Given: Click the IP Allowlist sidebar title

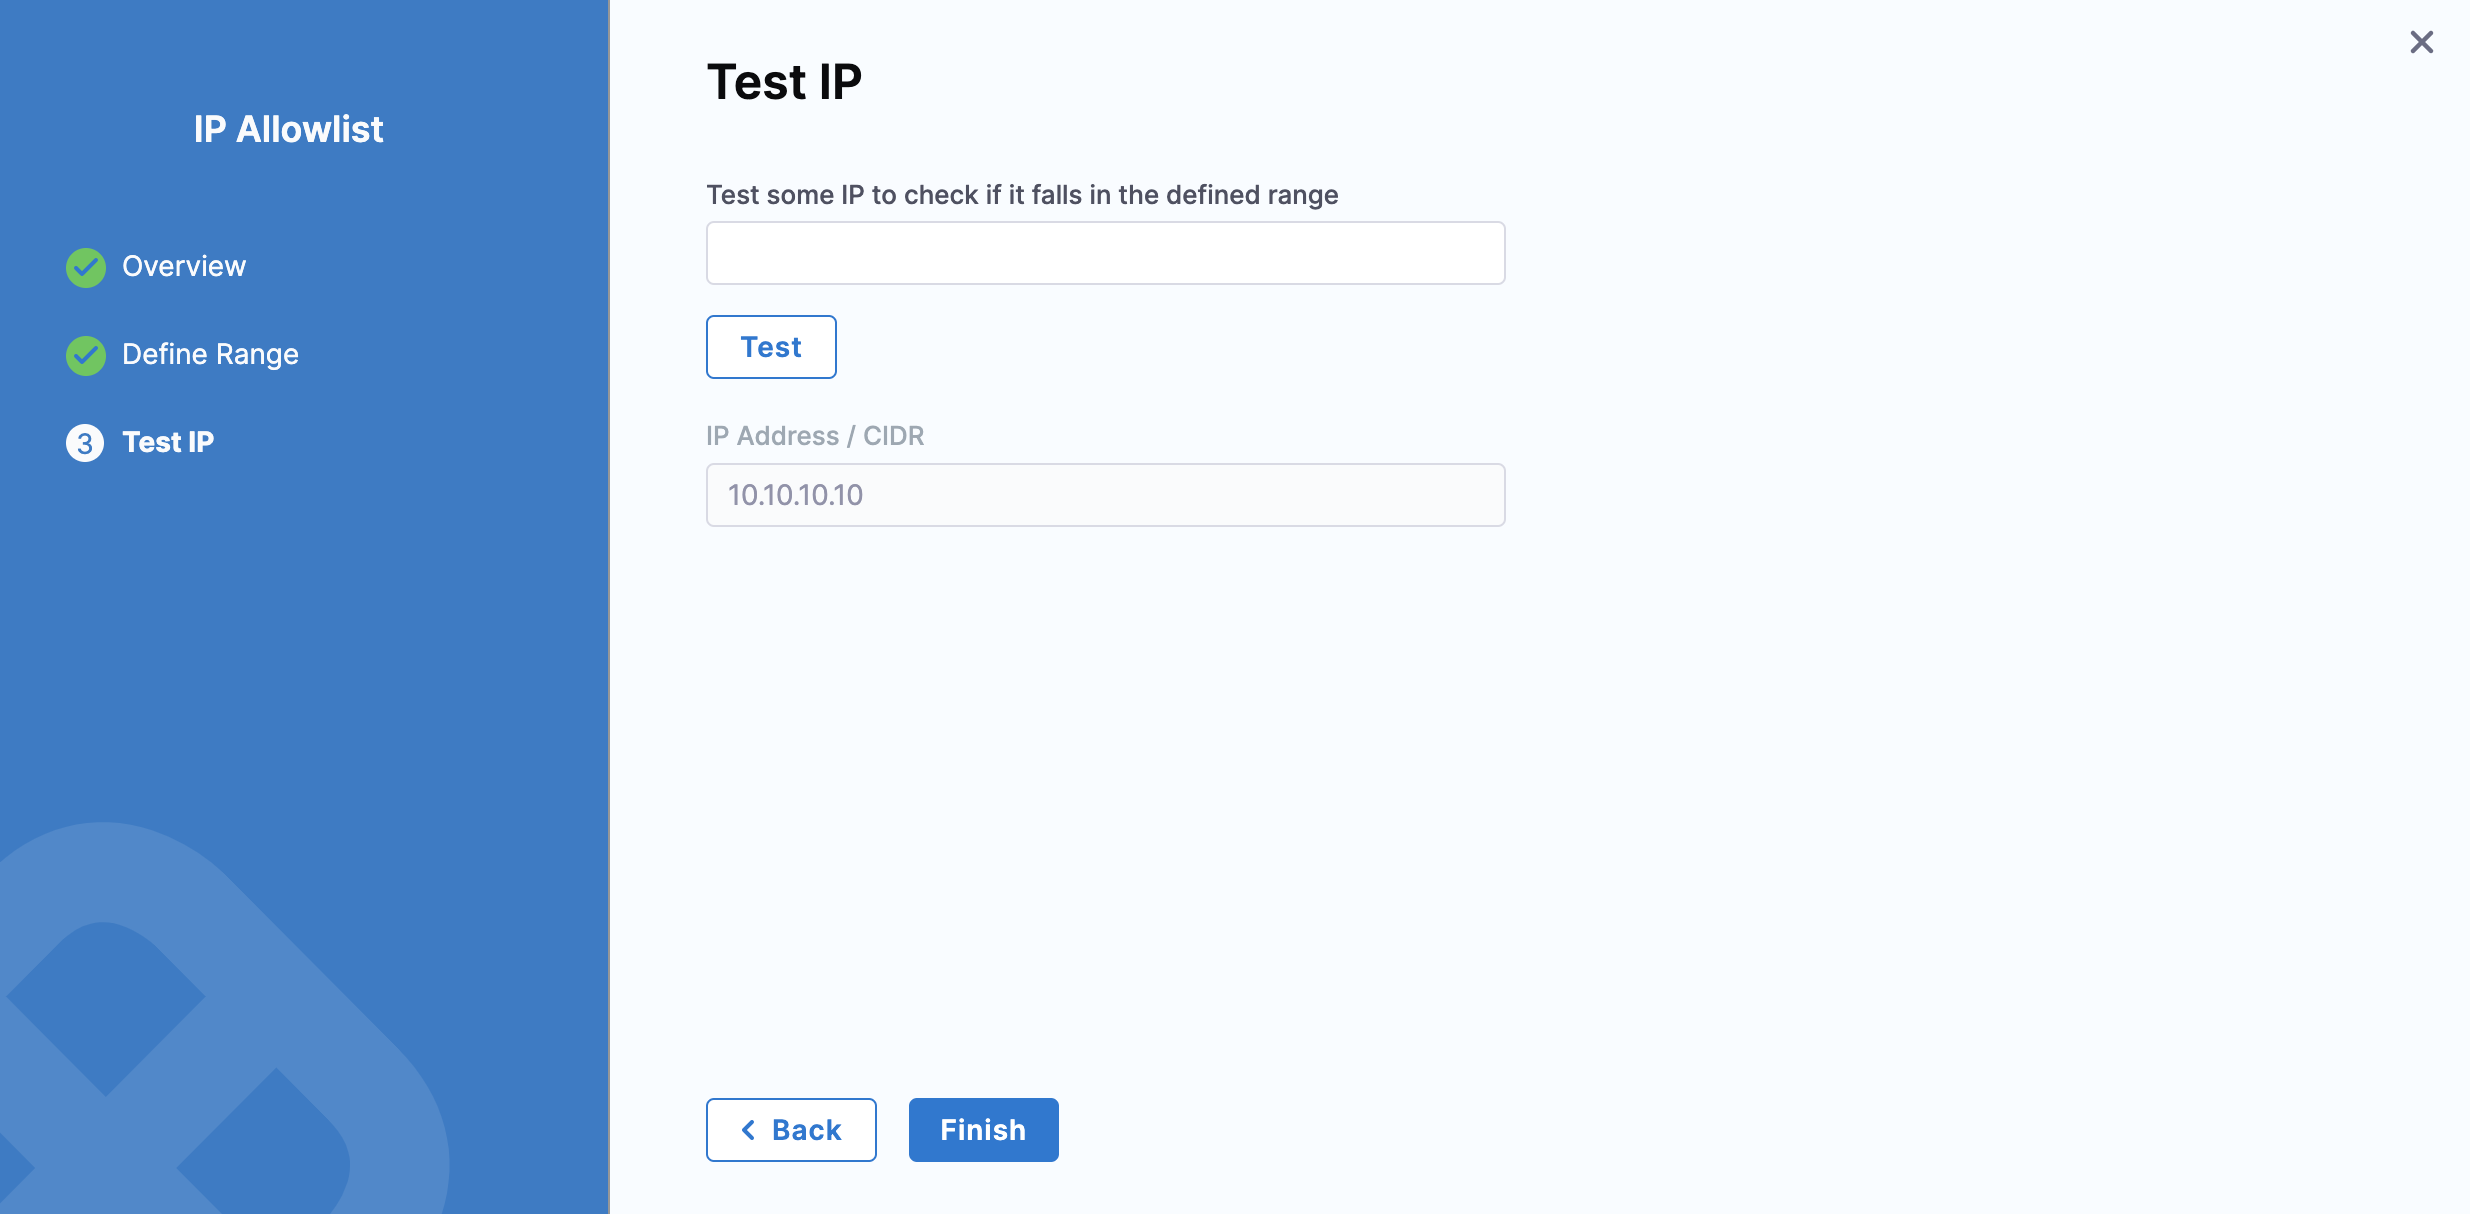Looking at the screenshot, I should [x=288, y=129].
